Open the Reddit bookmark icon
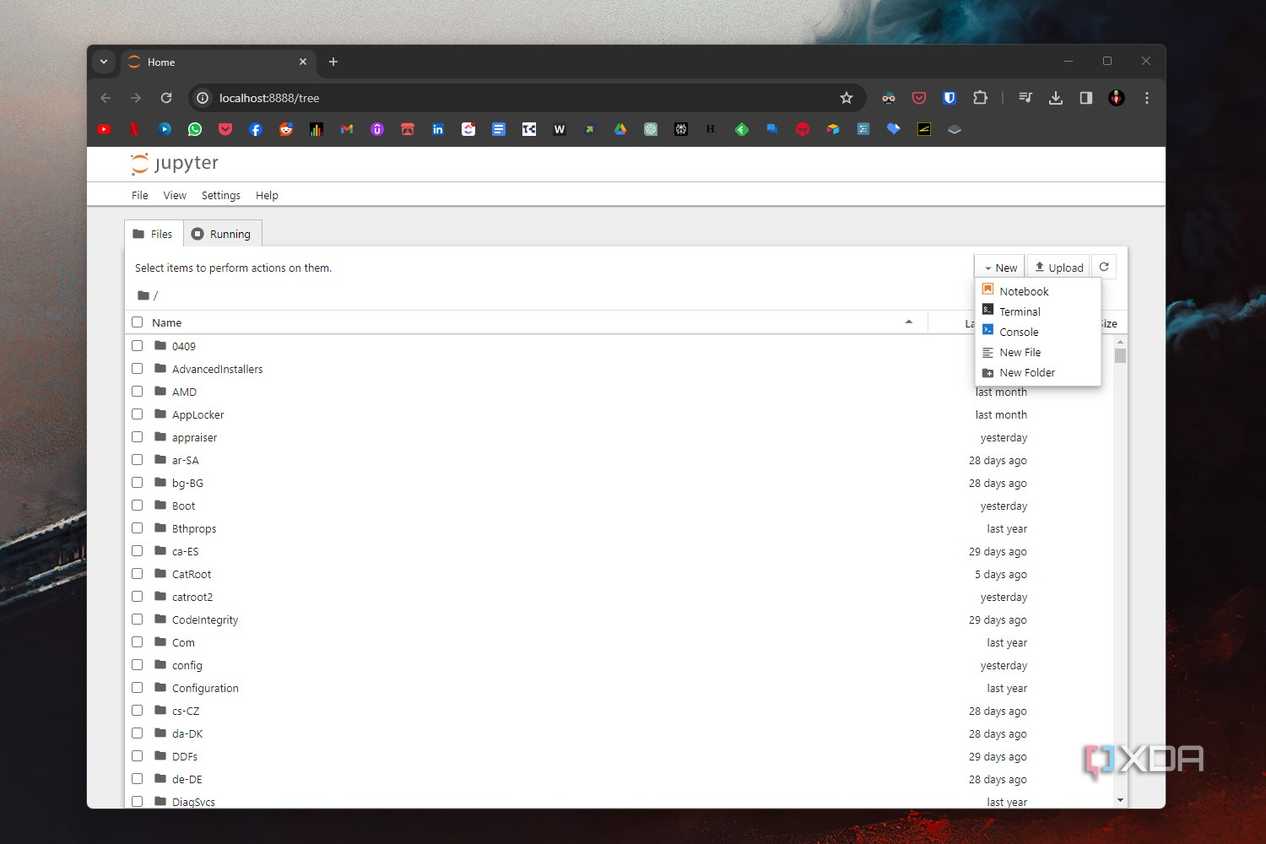Screen dimensions: 1266x844 286,129
